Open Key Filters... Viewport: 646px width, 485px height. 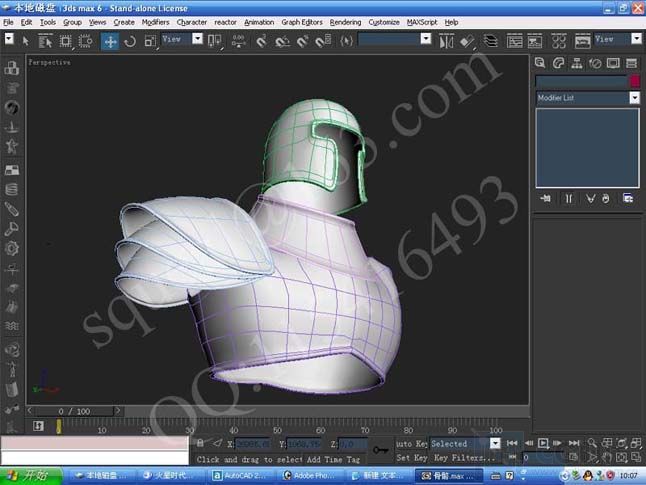(464, 457)
